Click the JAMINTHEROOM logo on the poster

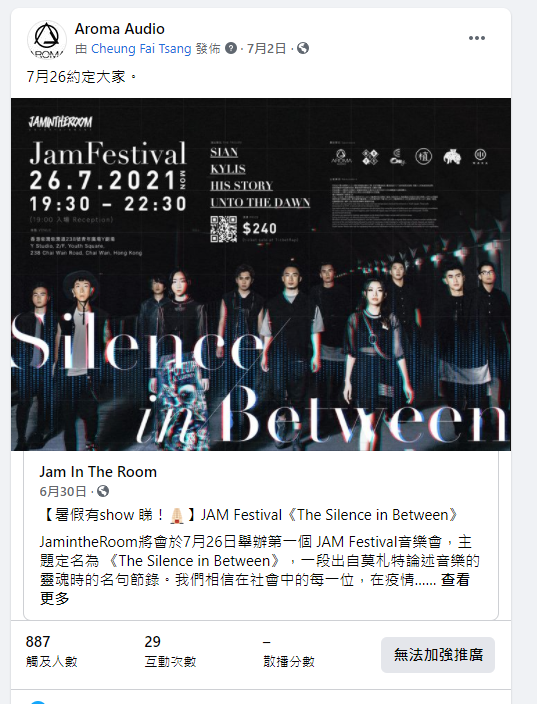coord(60,123)
